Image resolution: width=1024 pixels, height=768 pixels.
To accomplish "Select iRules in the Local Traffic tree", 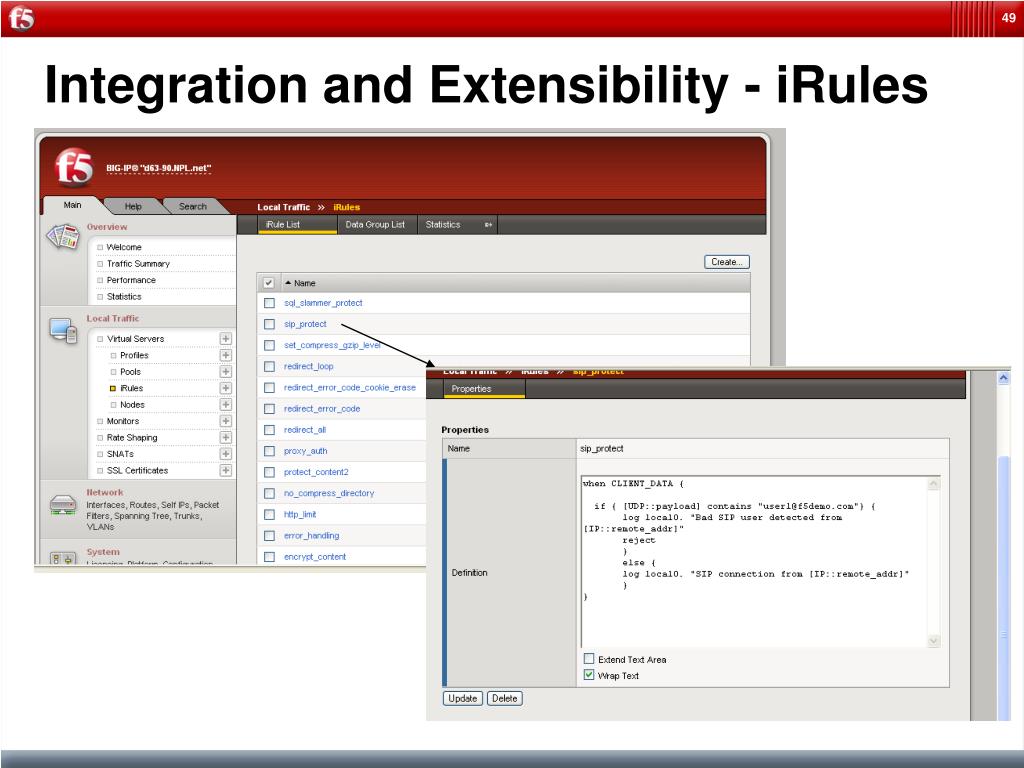I will [x=131, y=388].
